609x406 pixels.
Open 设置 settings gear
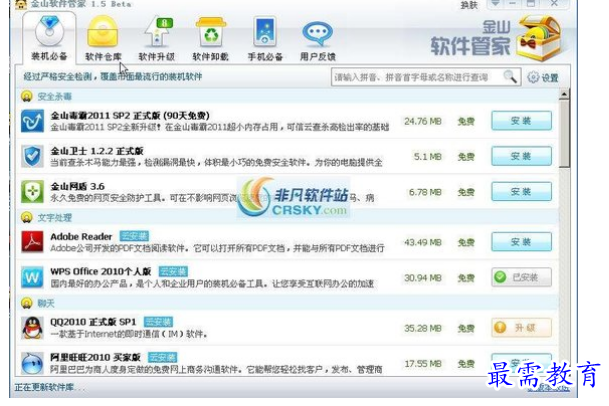pos(543,77)
